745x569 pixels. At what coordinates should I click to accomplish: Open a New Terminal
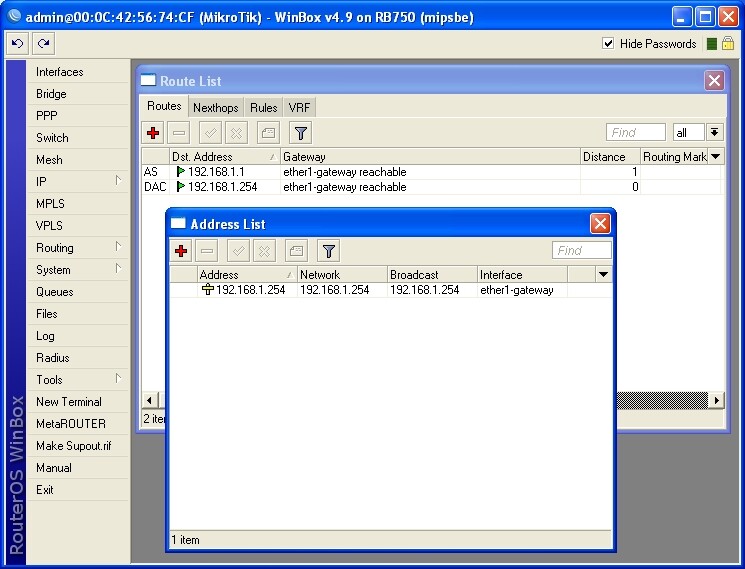coord(77,402)
